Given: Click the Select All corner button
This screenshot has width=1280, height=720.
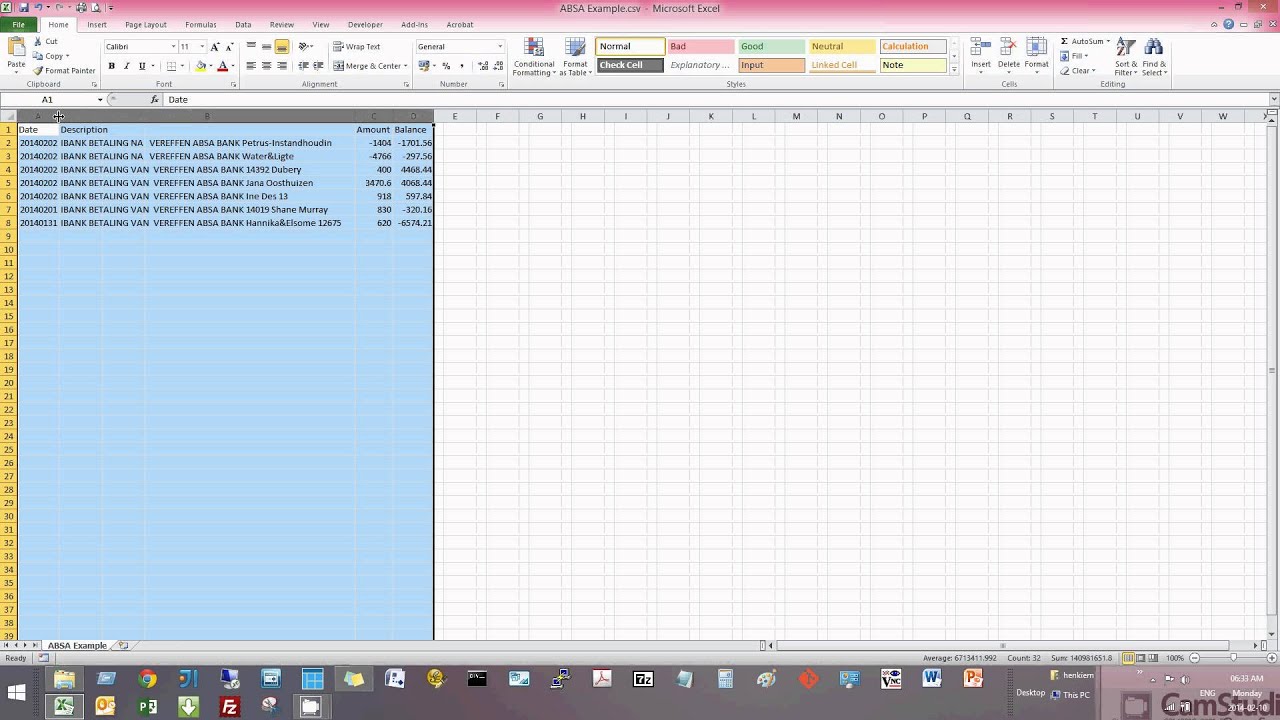Looking at the screenshot, I should [8, 117].
